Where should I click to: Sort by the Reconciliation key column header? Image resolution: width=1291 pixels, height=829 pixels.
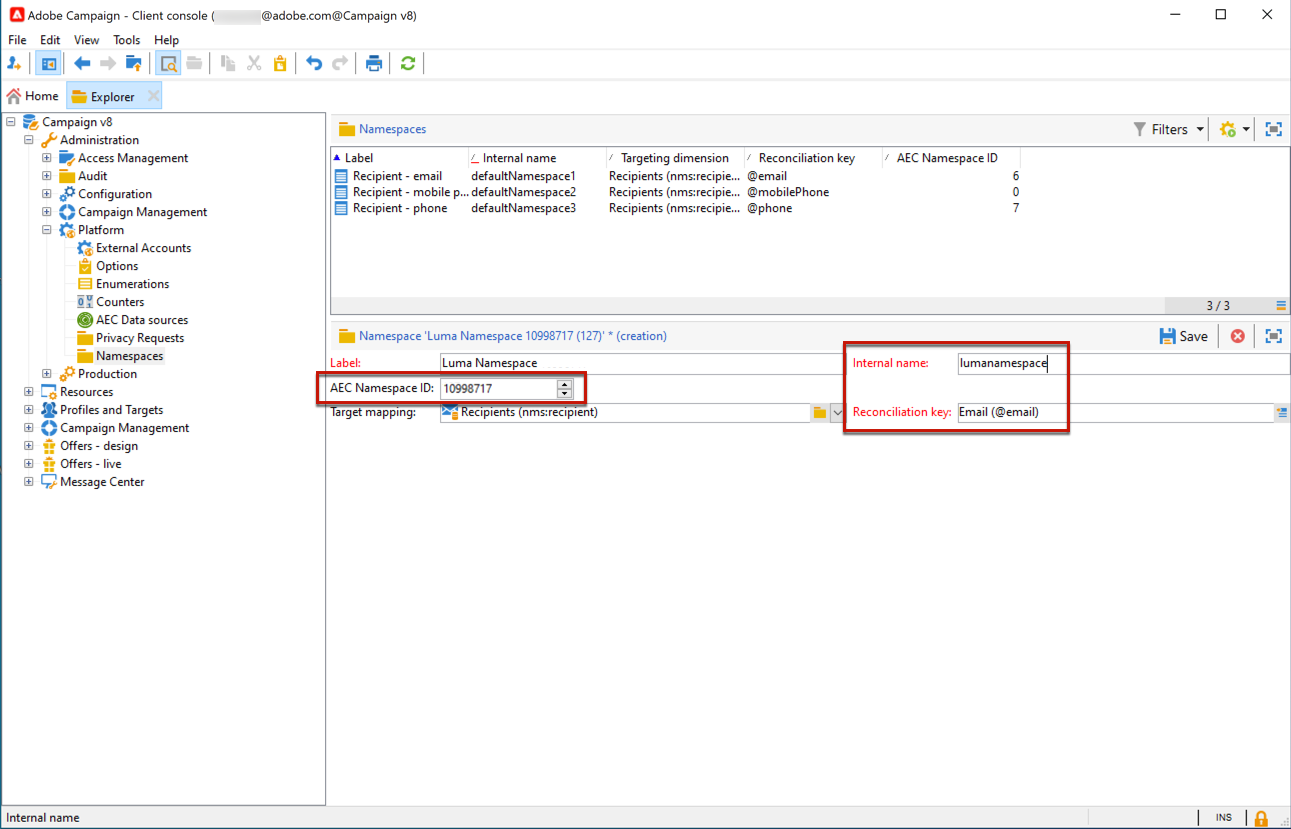(814, 158)
